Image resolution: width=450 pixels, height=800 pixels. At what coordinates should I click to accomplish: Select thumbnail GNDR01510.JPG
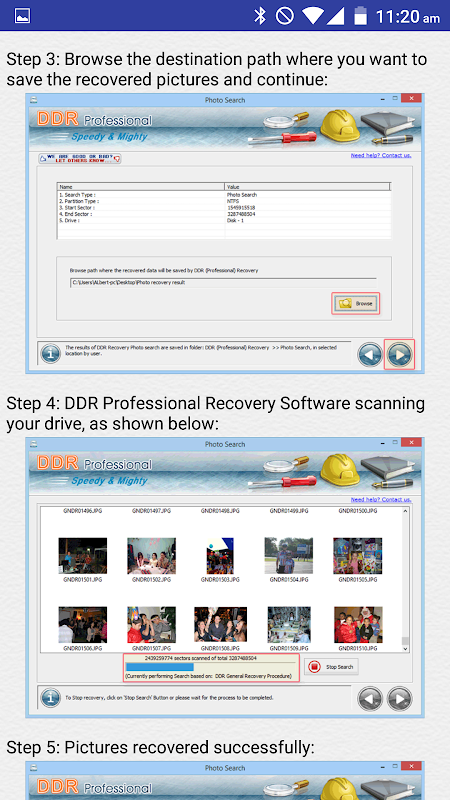pos(358,624)
